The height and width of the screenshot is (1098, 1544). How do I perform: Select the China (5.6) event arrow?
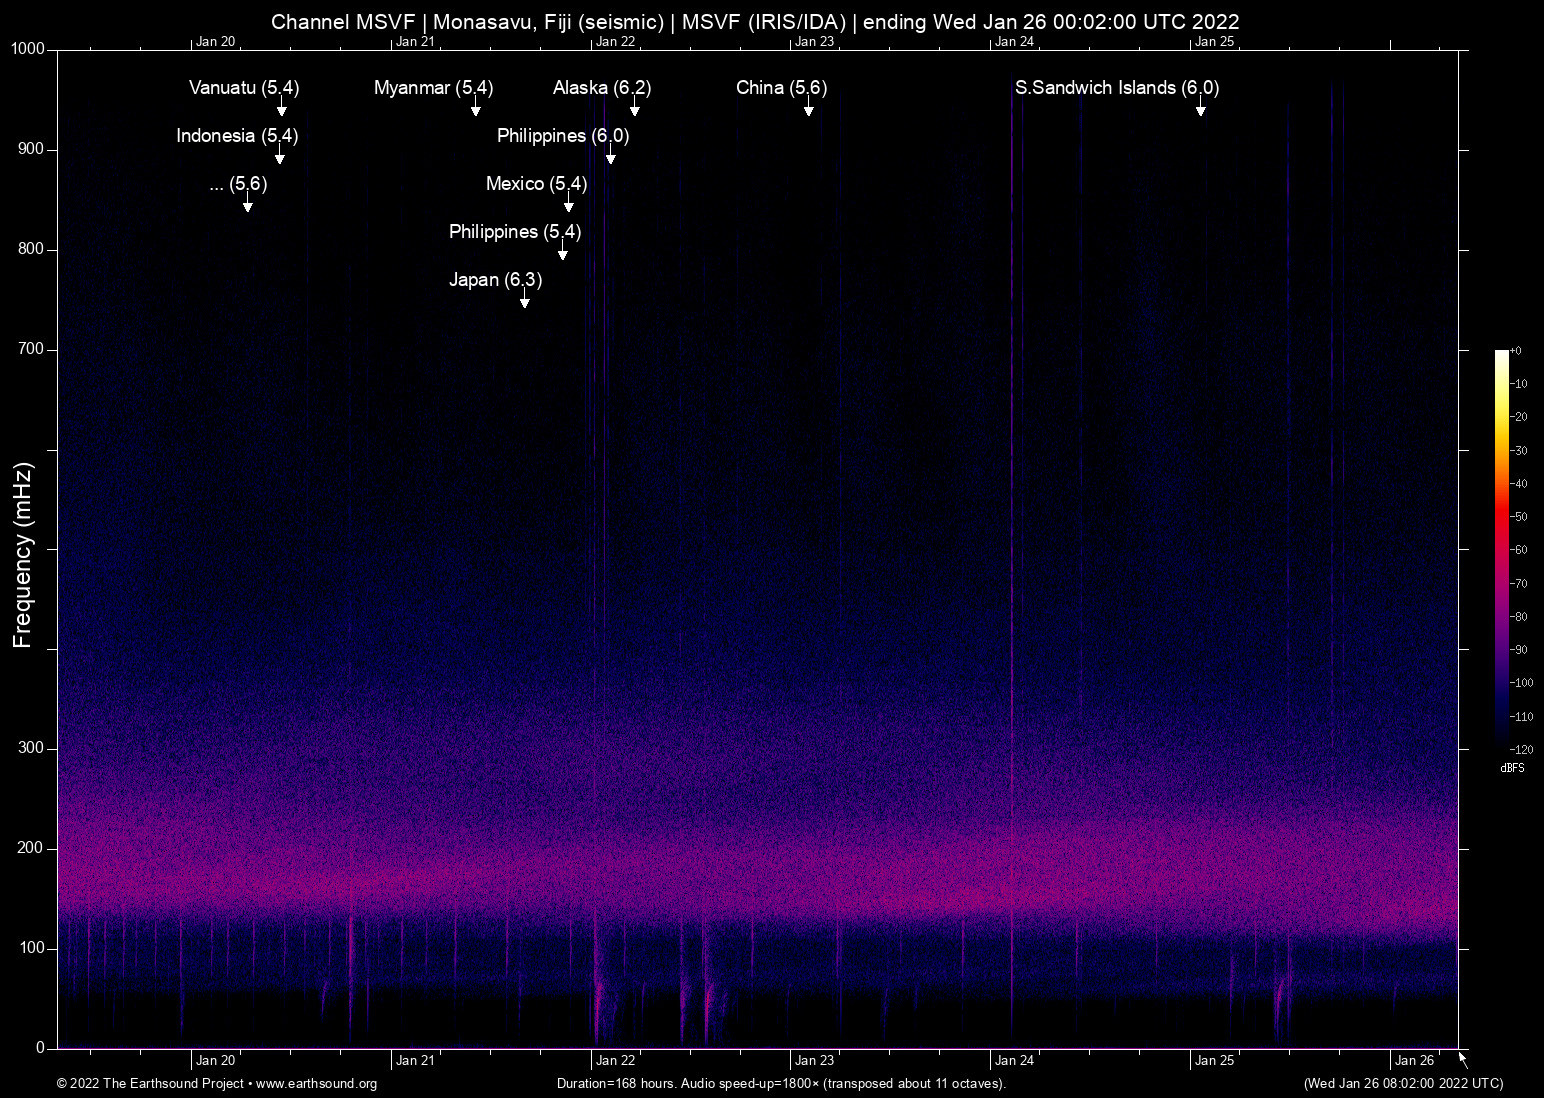point(808,108)
